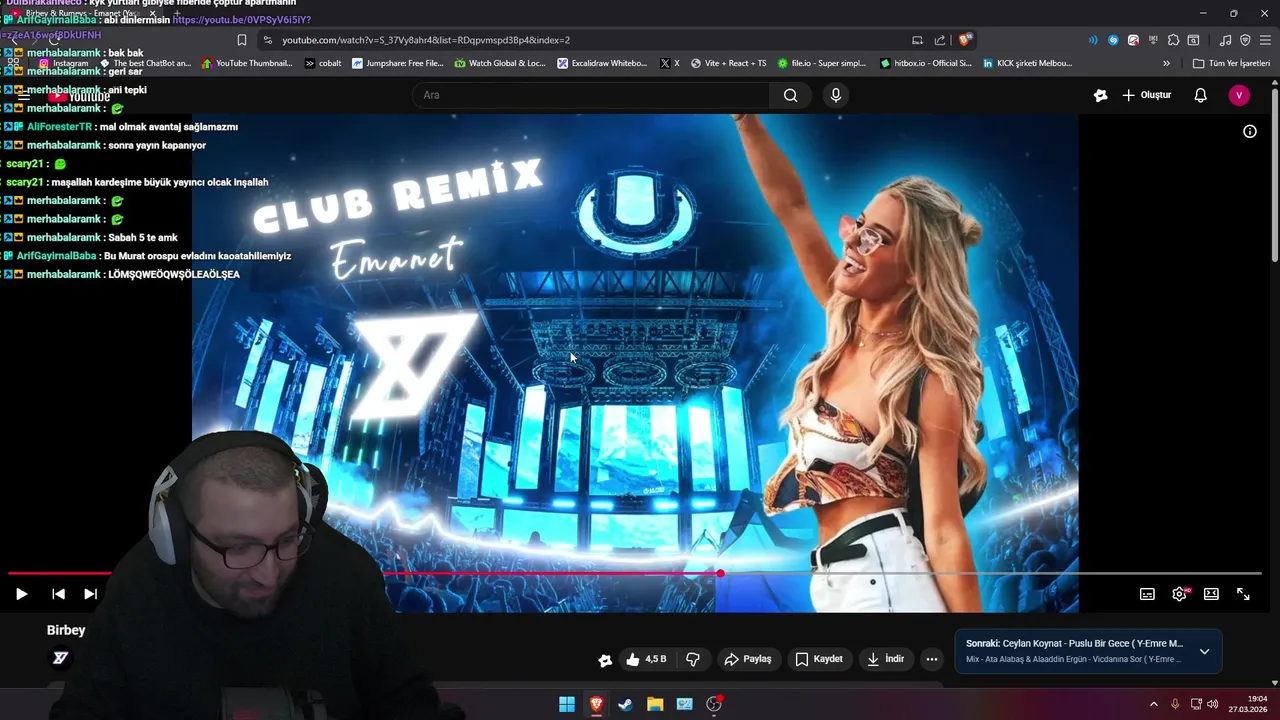Show more bookmarks double chevron
This screenshot has height=720, width=1280.
pos(1166,63)
